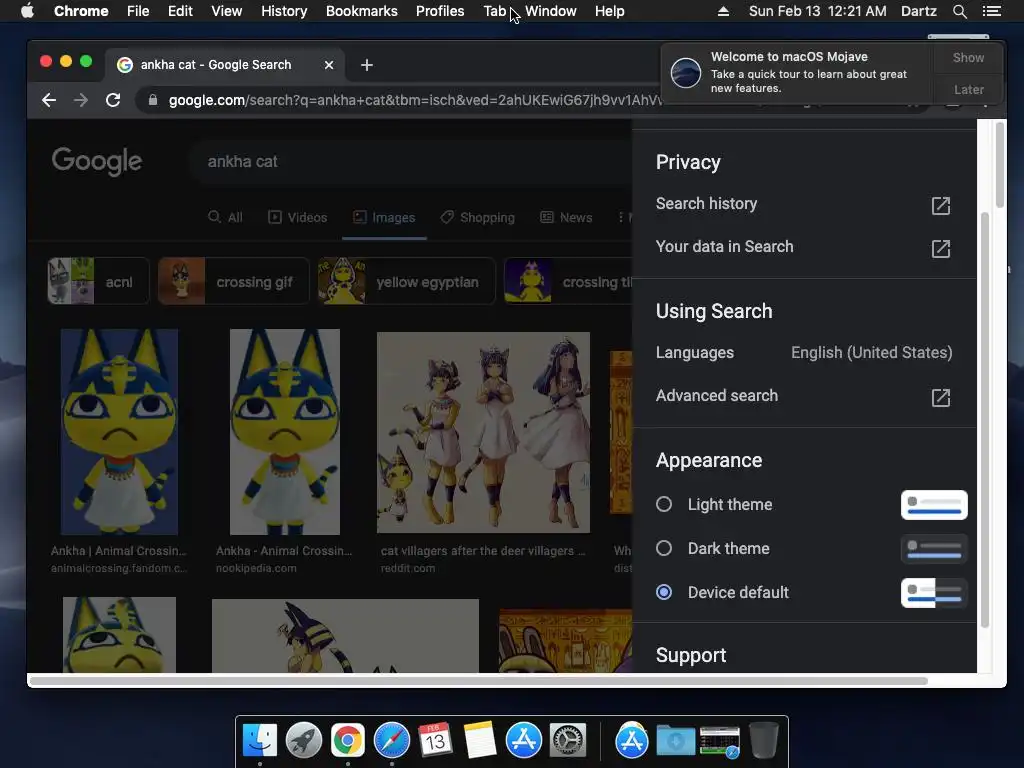Click the Dark theme preview swatch
The image size is (1024, 768).
click(934, 549)
